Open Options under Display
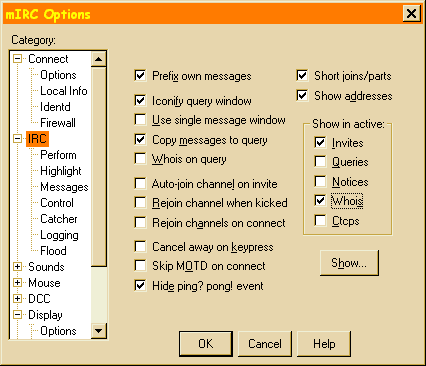 tap(58, 331)
